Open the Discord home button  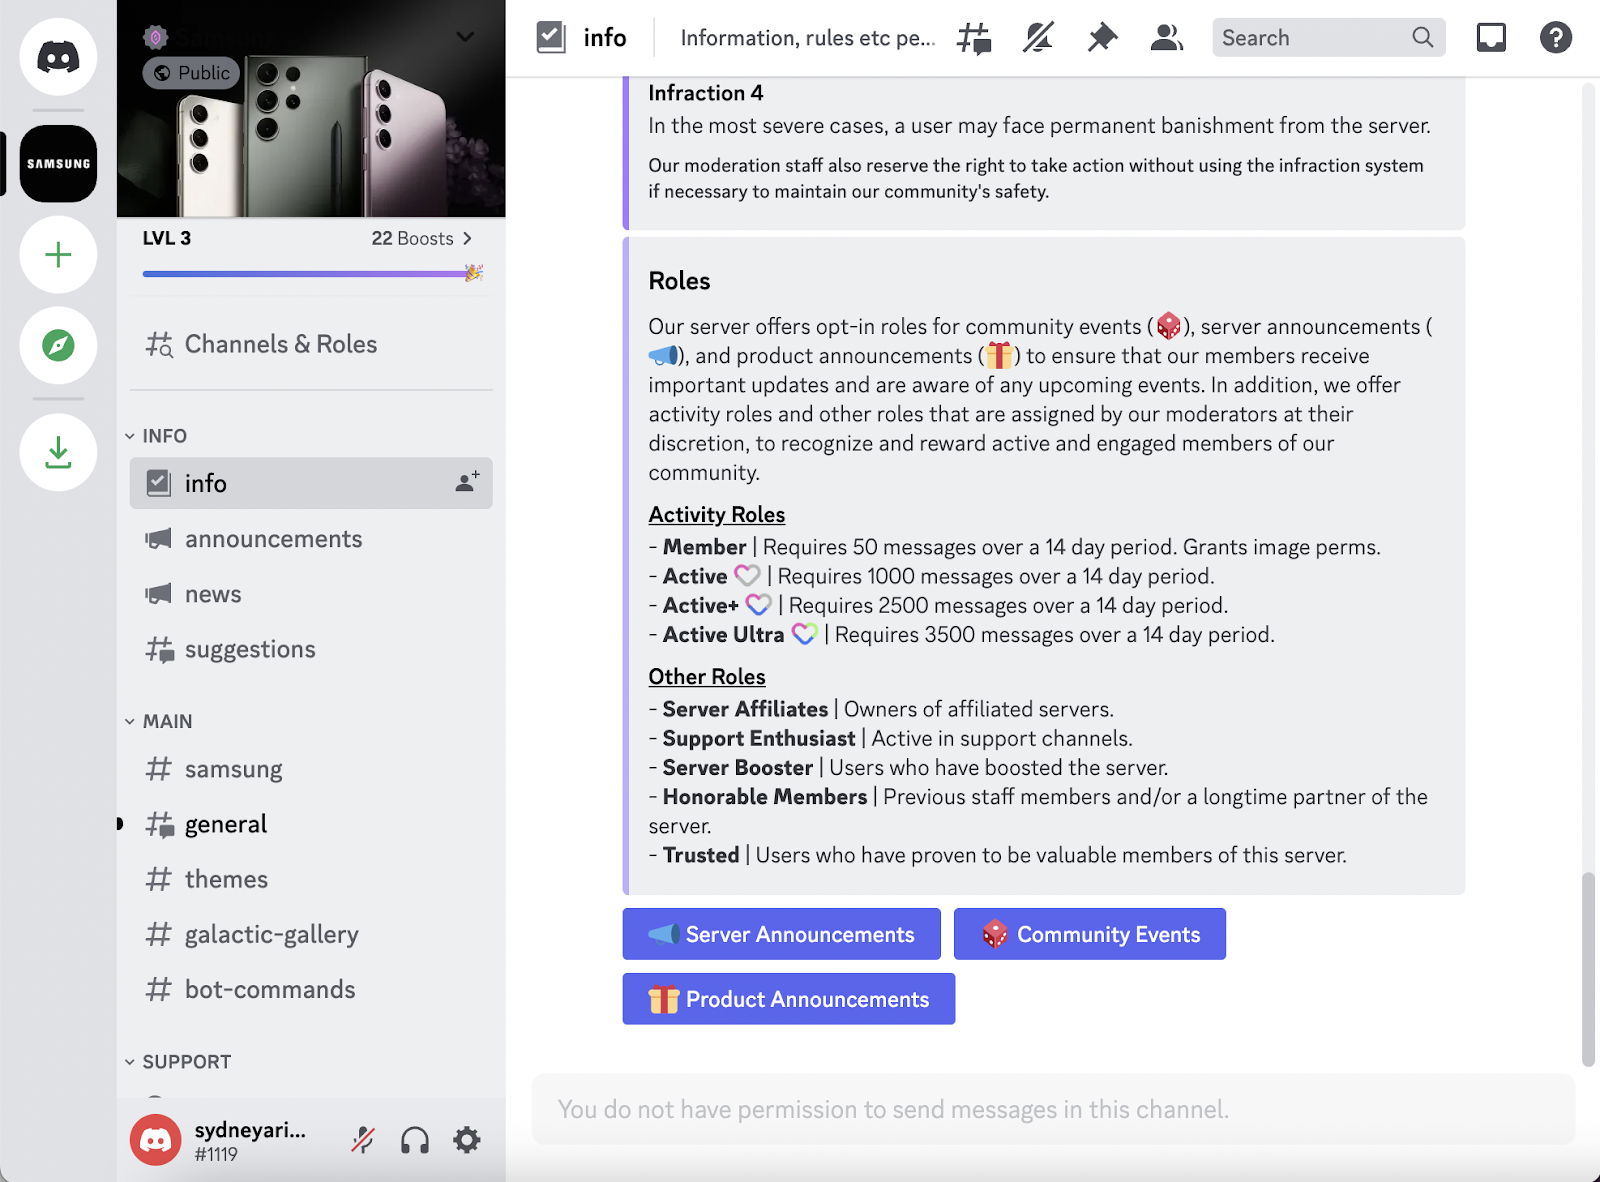(58, 57)
